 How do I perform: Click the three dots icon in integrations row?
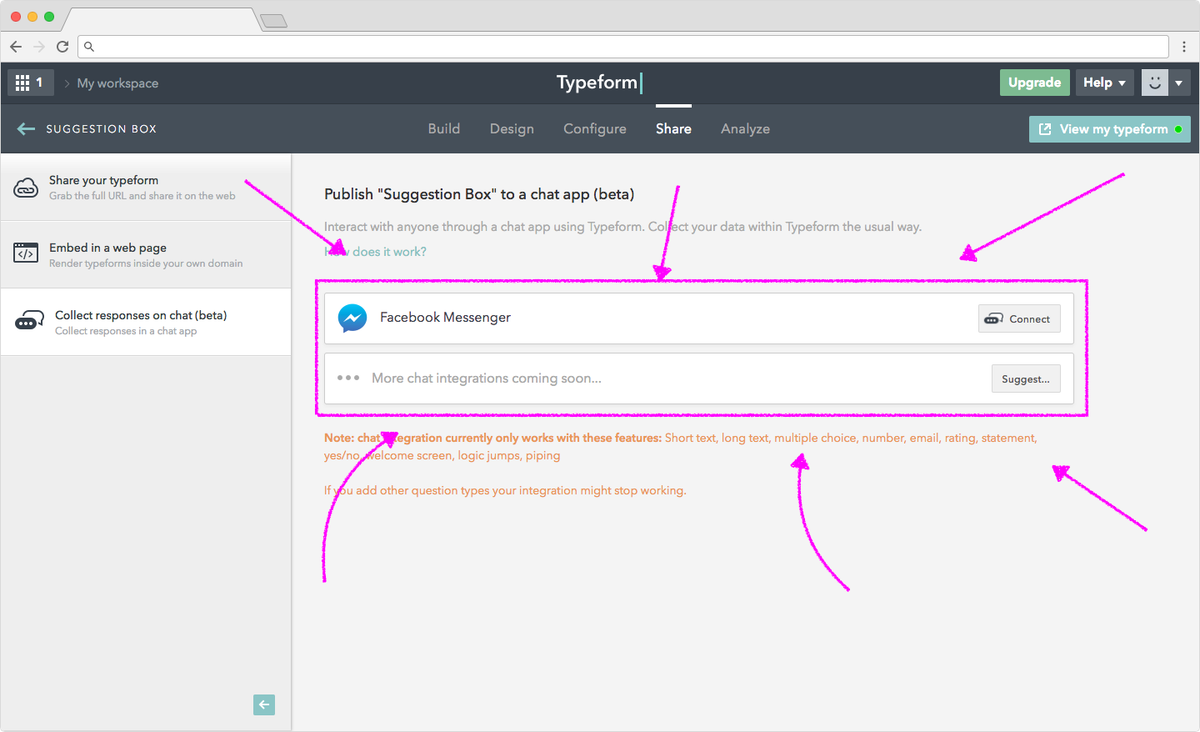(348, 378)
